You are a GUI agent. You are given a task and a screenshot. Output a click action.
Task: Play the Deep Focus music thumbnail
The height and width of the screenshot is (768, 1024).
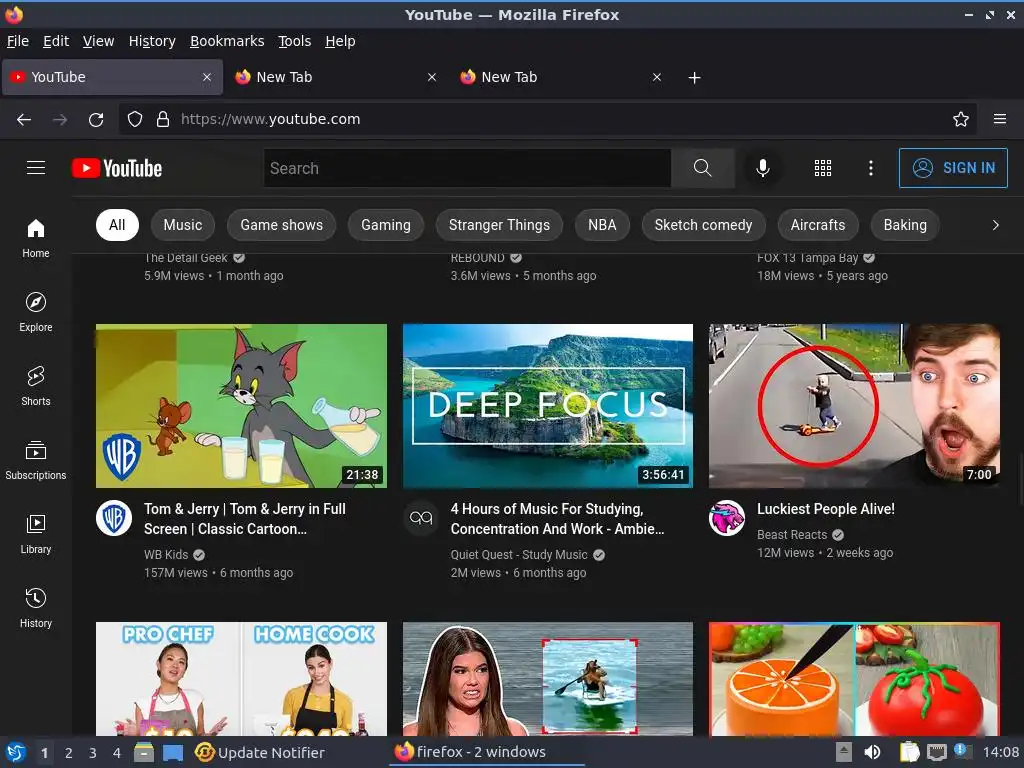(x=548, y=406)
